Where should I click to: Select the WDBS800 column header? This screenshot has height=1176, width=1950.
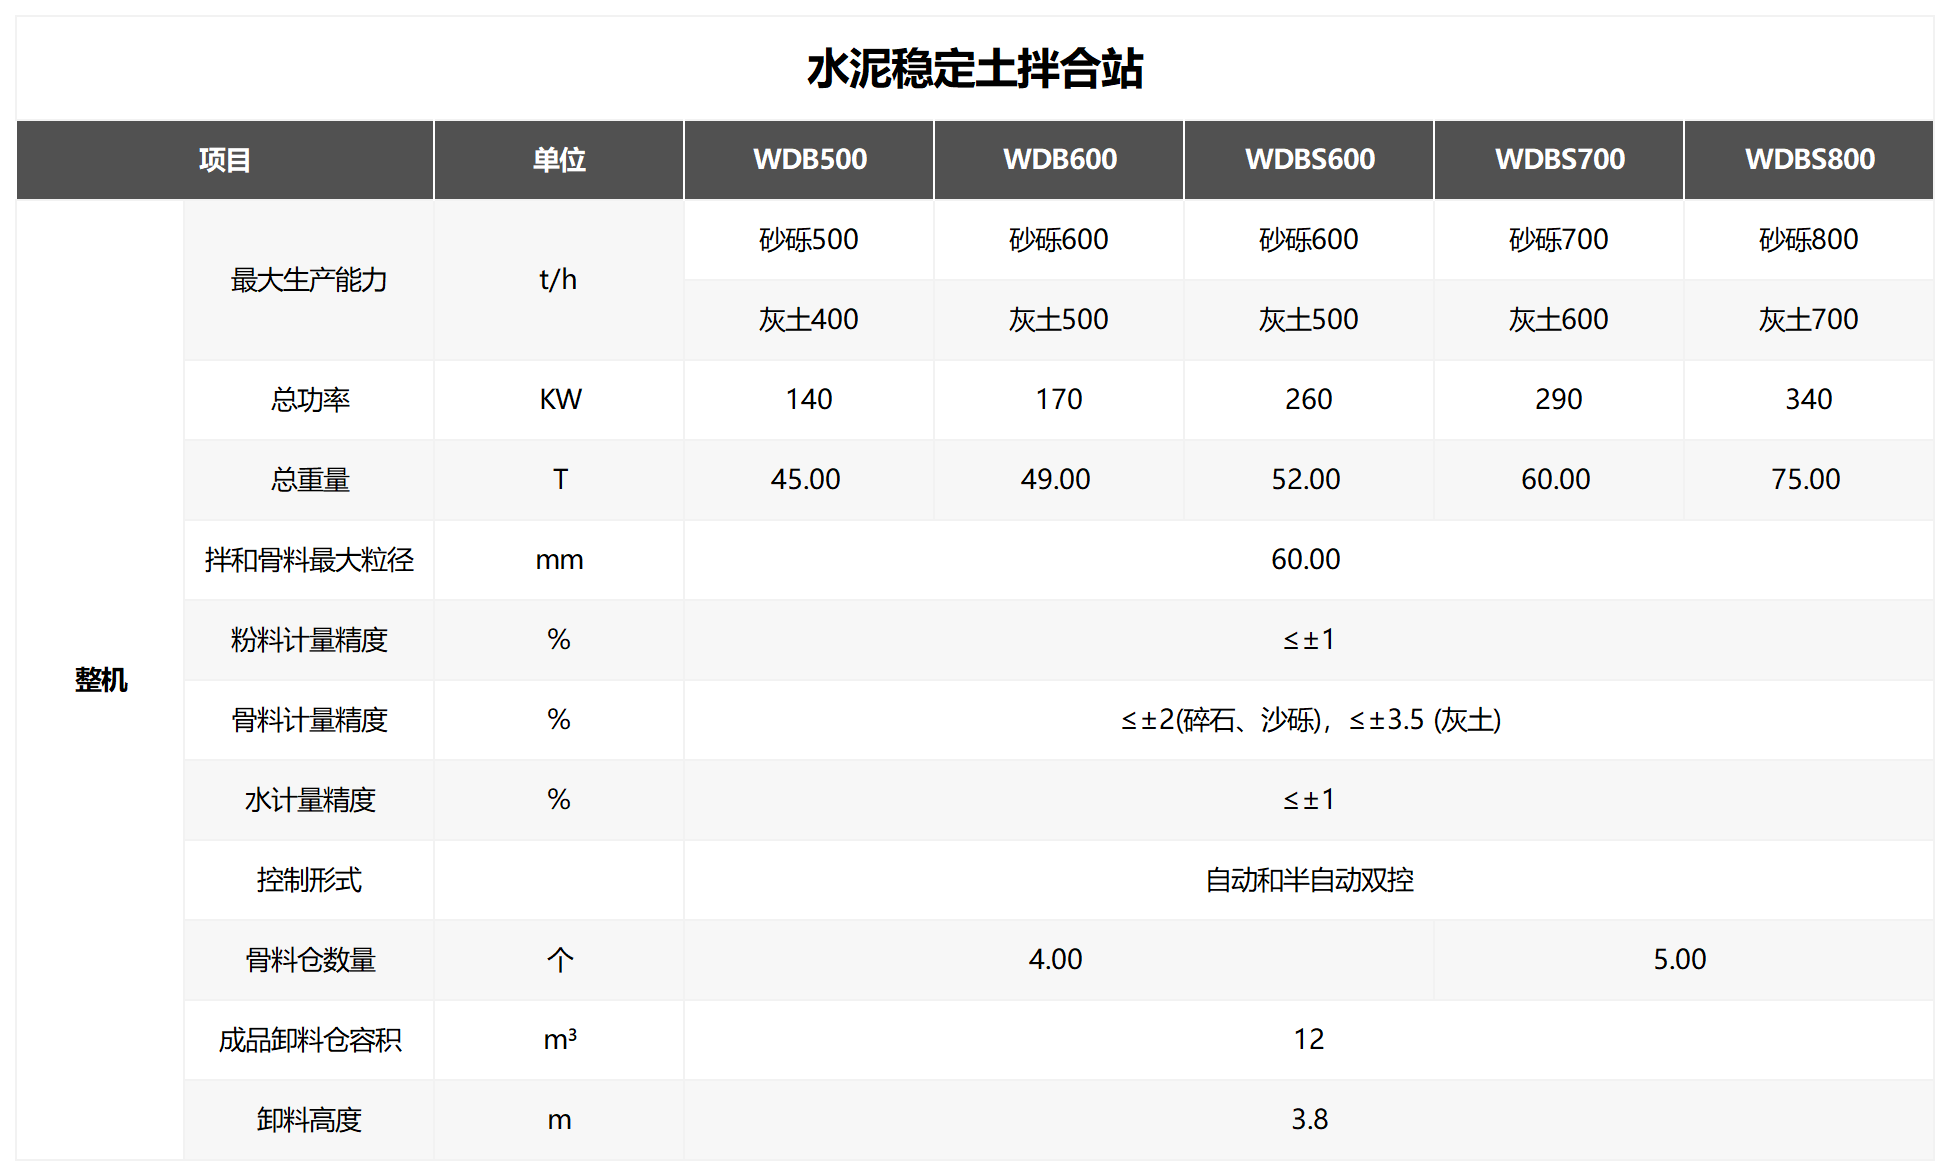[x=1807, y=159]
